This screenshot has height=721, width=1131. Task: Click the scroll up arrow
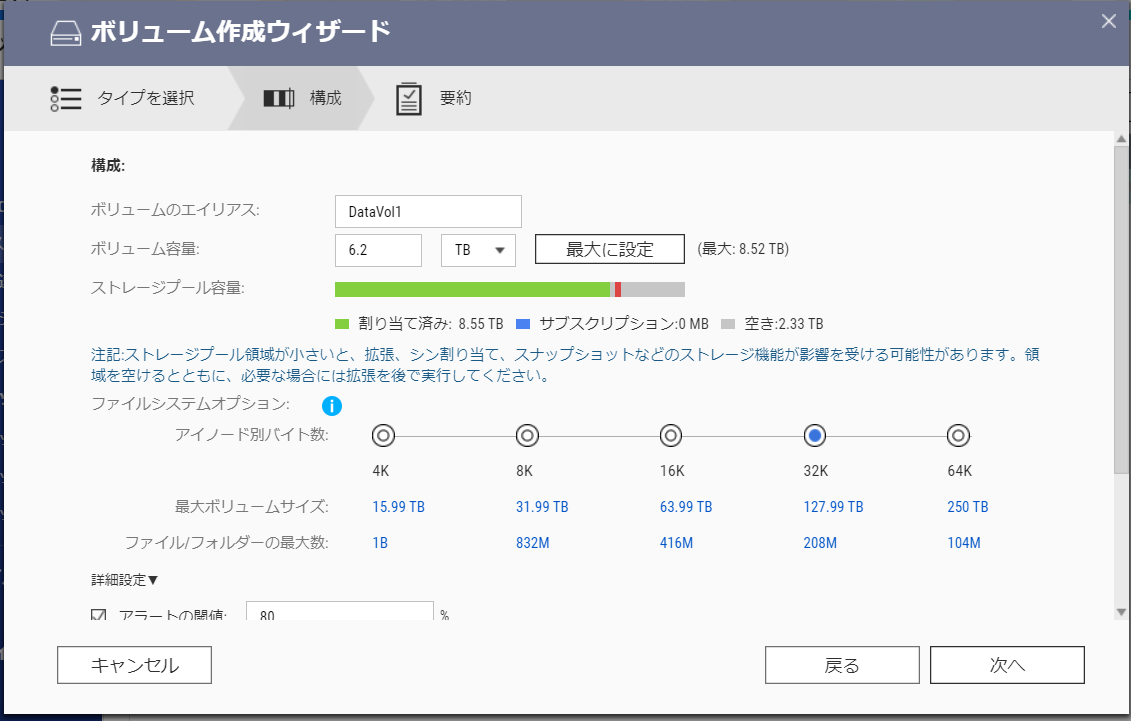1121,138
